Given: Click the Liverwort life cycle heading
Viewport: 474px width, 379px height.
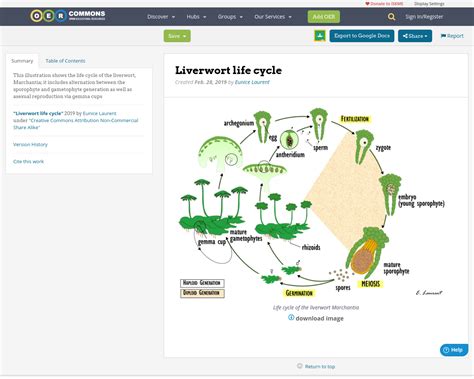Looking at the screenshot, I should click(x=228, y=70).
